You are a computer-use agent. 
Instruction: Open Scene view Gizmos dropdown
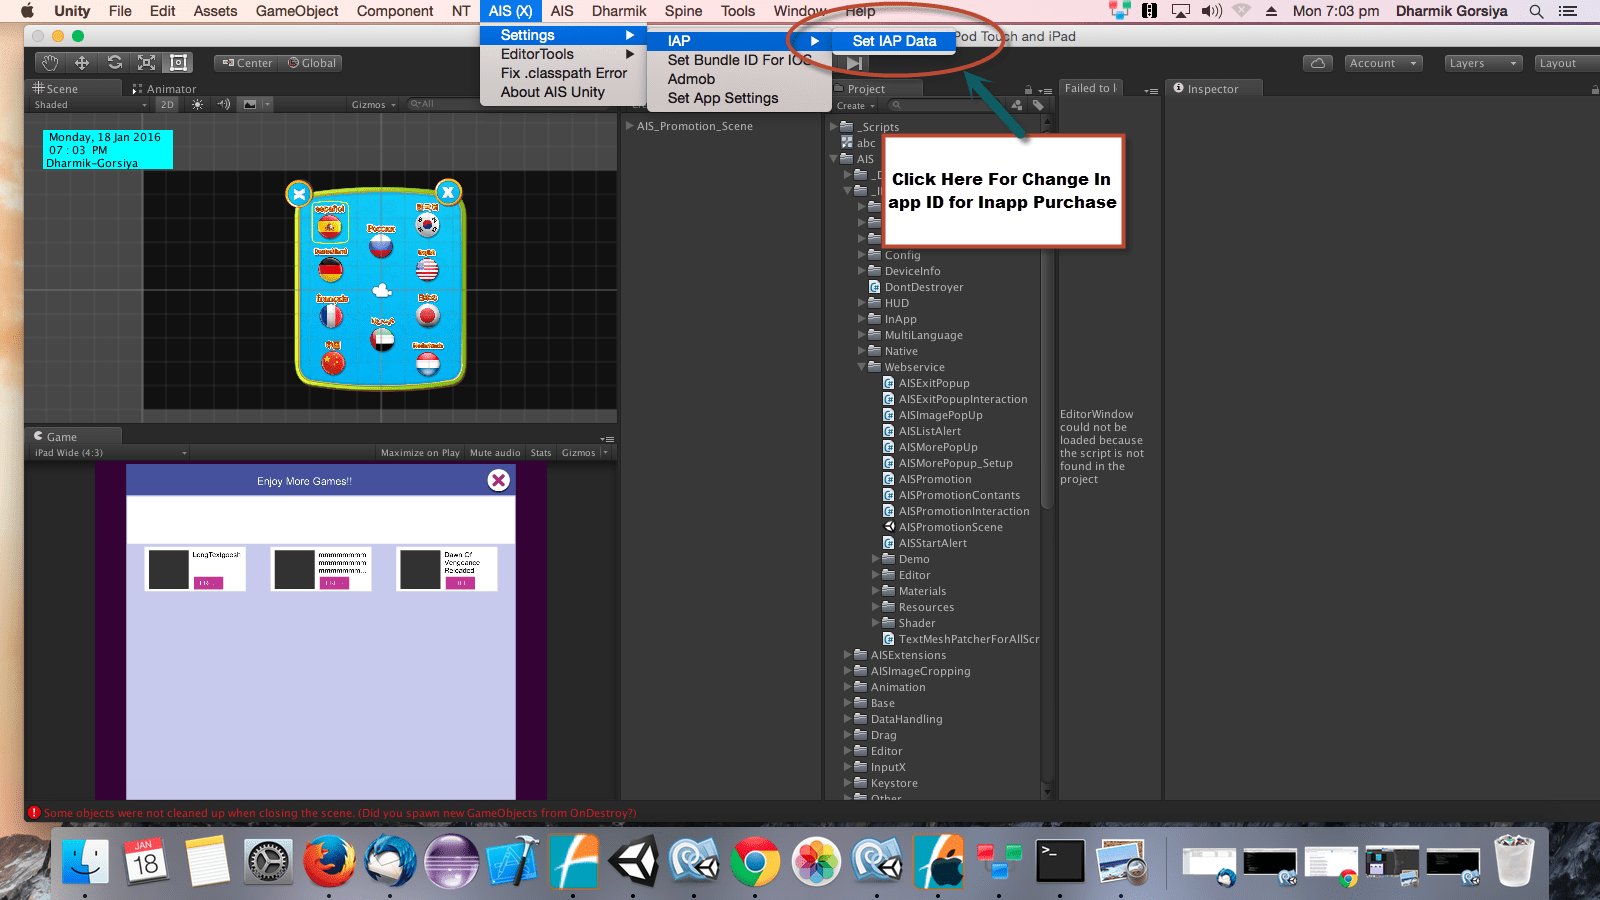click(x=373, y=104)
